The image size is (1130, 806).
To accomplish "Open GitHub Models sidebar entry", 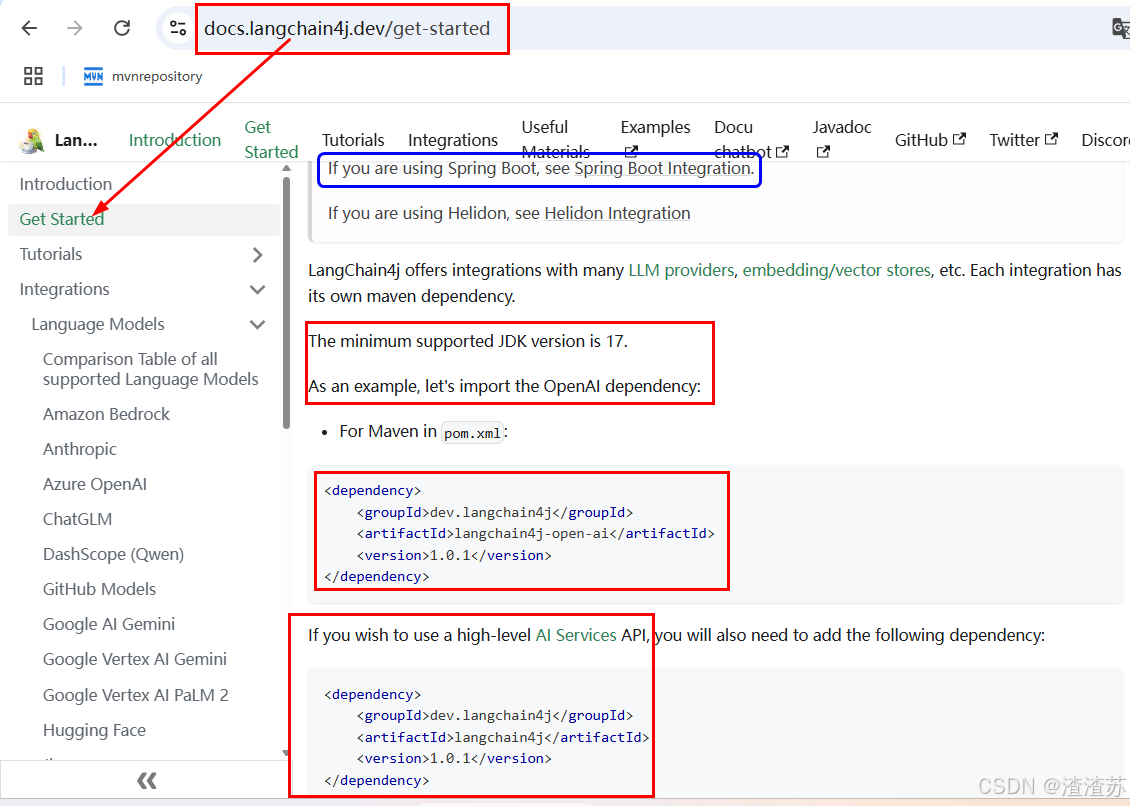I will [x=99, y=589].
